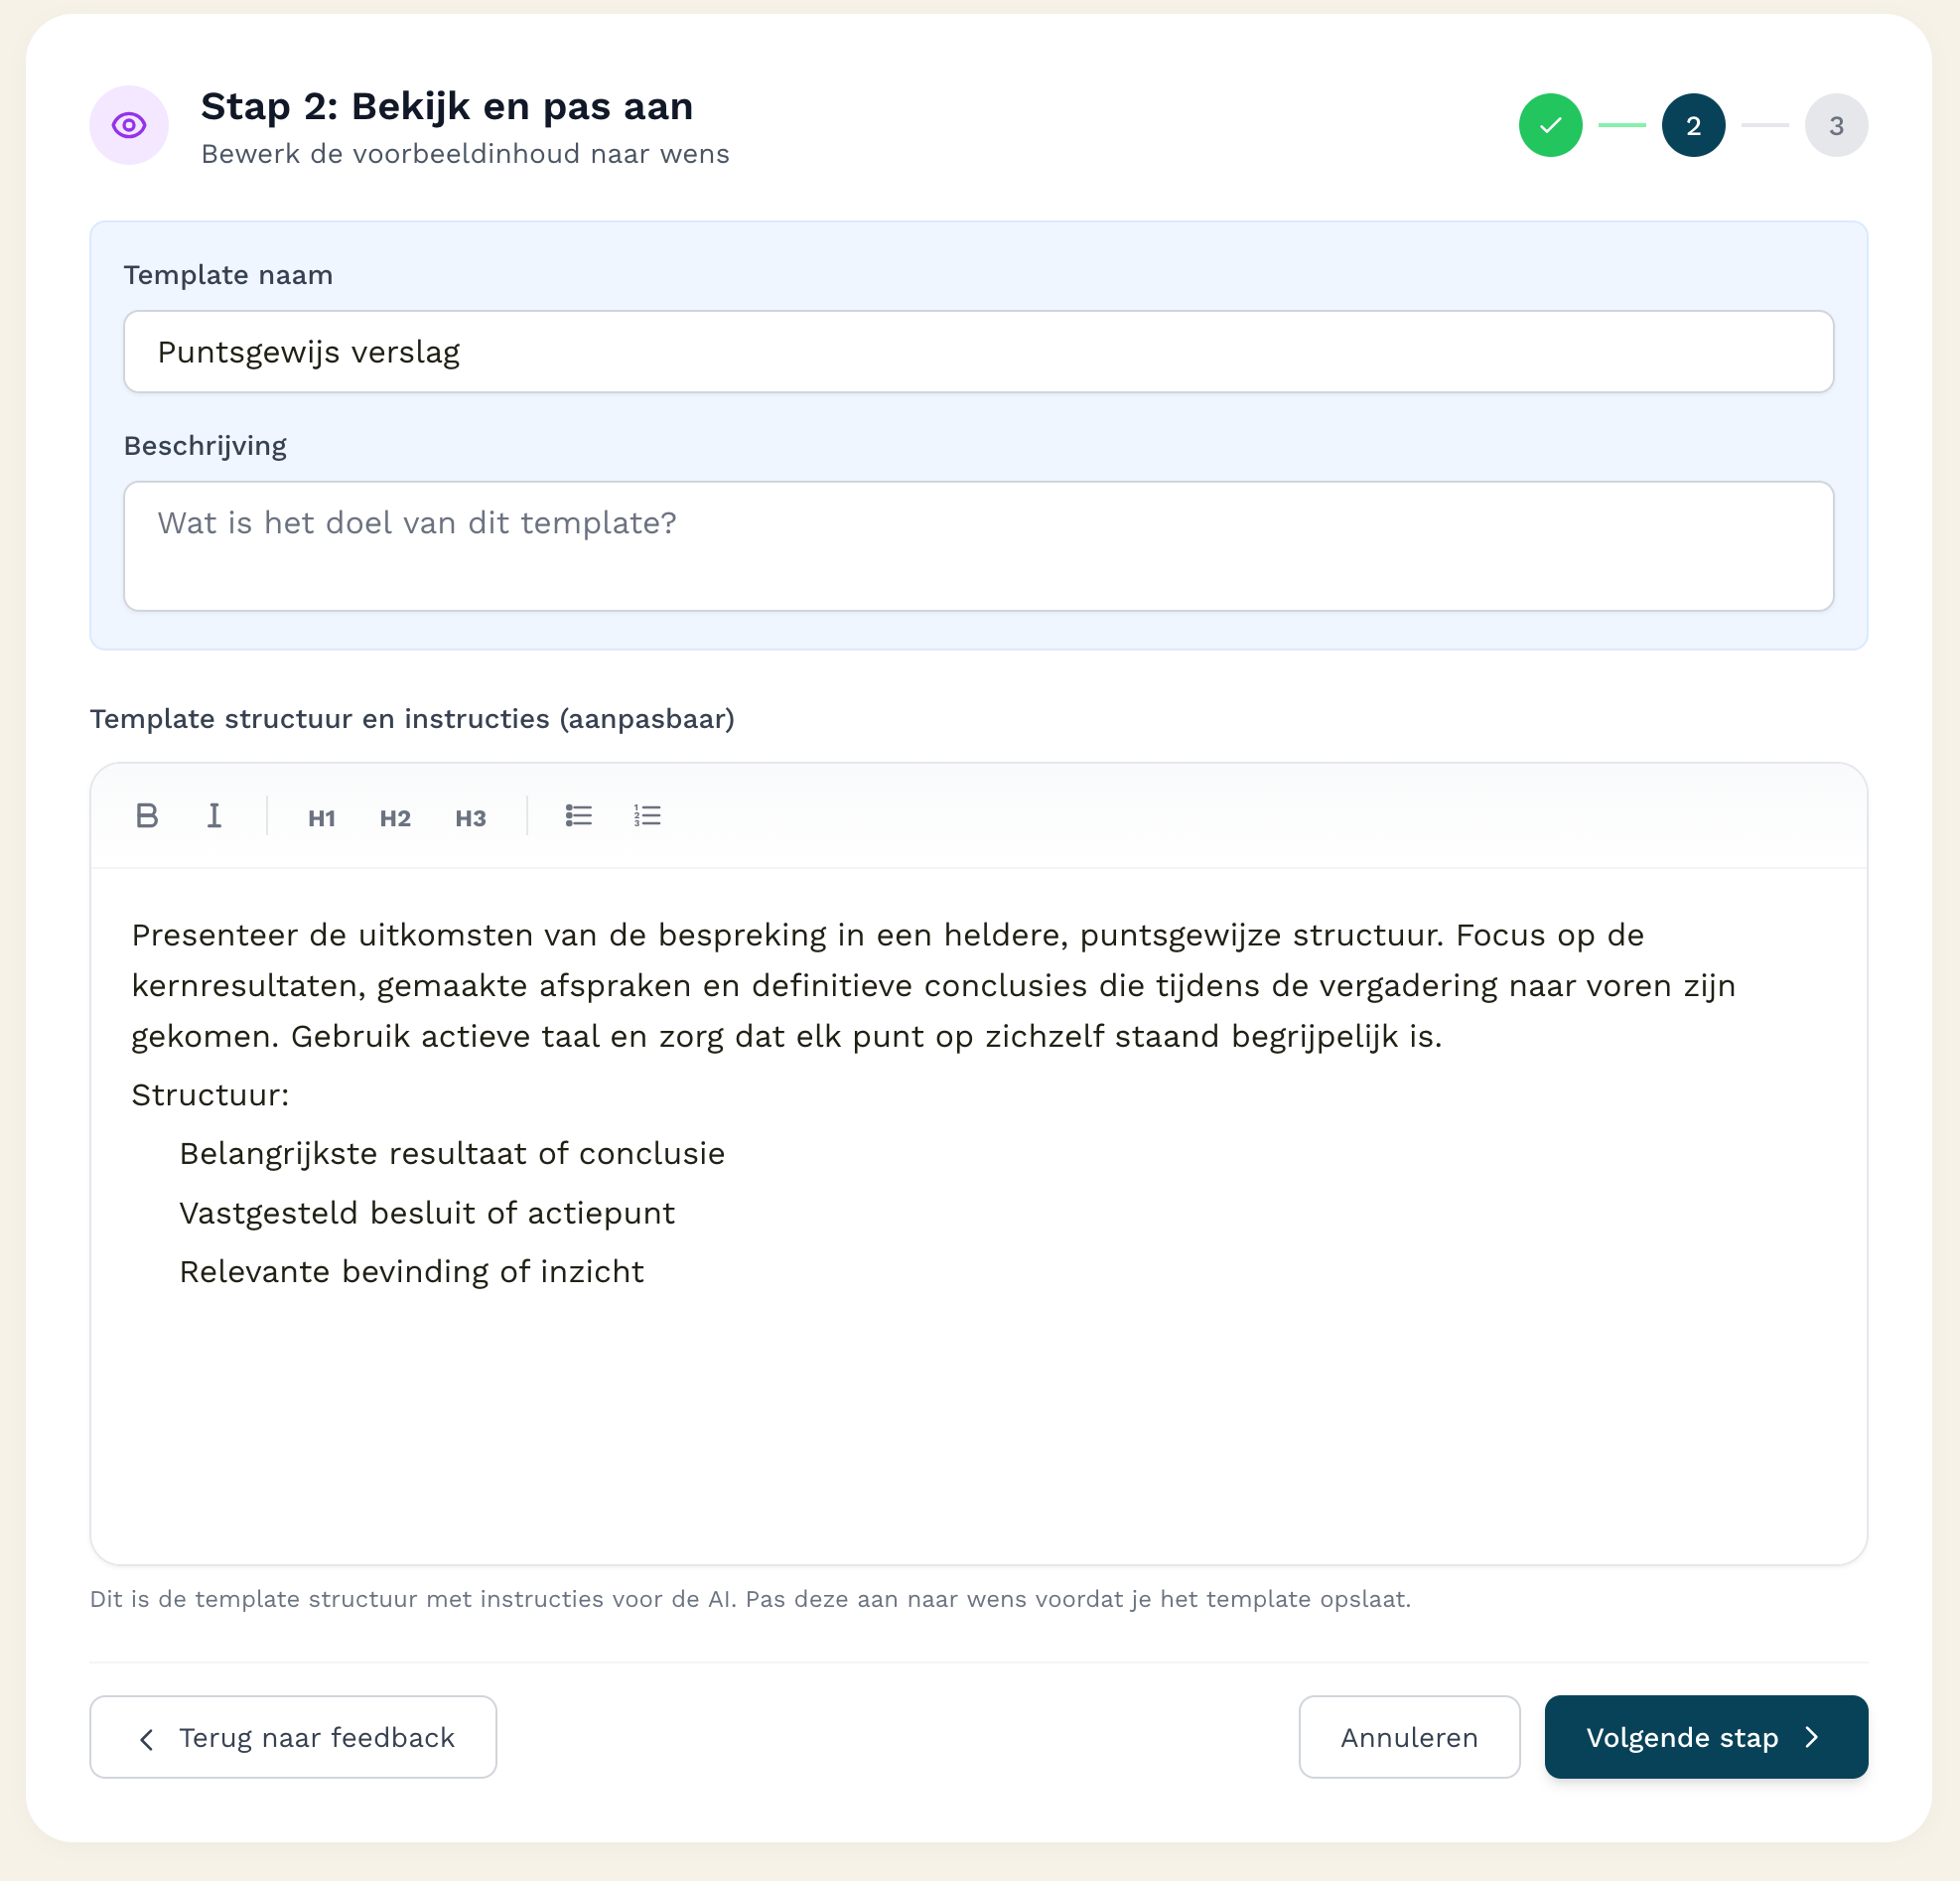Apply H3 heading style
This screenshot has width=1960, height=1881.
pyautogui.click(x=470, y=818)
